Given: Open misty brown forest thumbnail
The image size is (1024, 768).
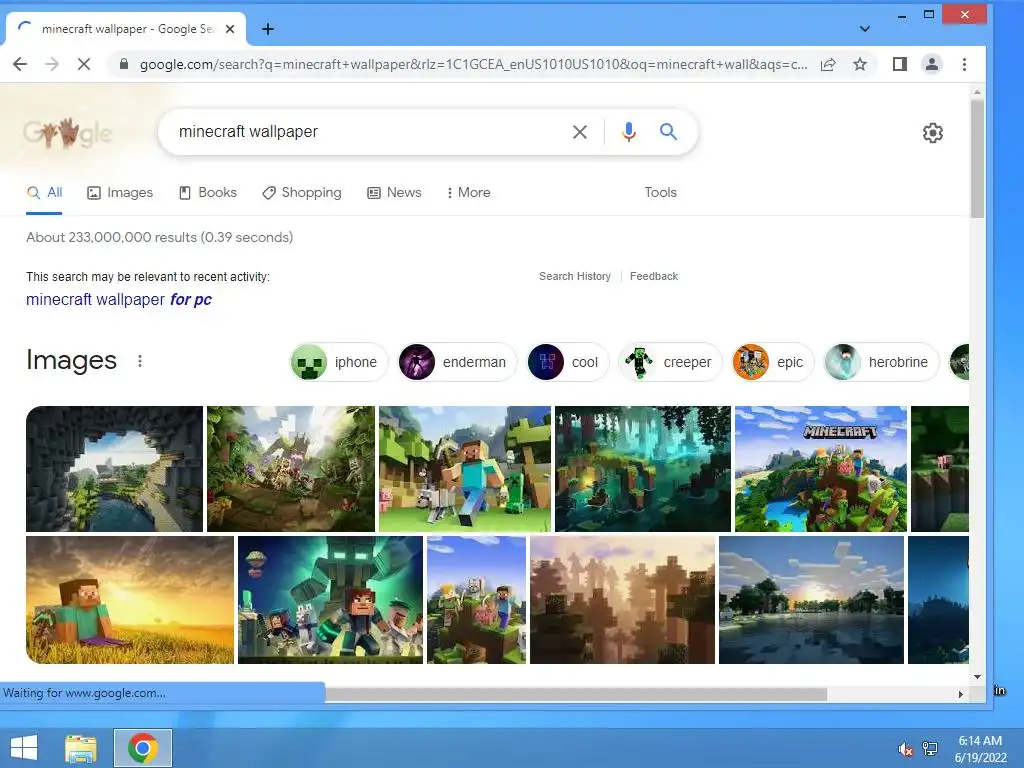Looking at the screenshot, I should tap(622, 600).
